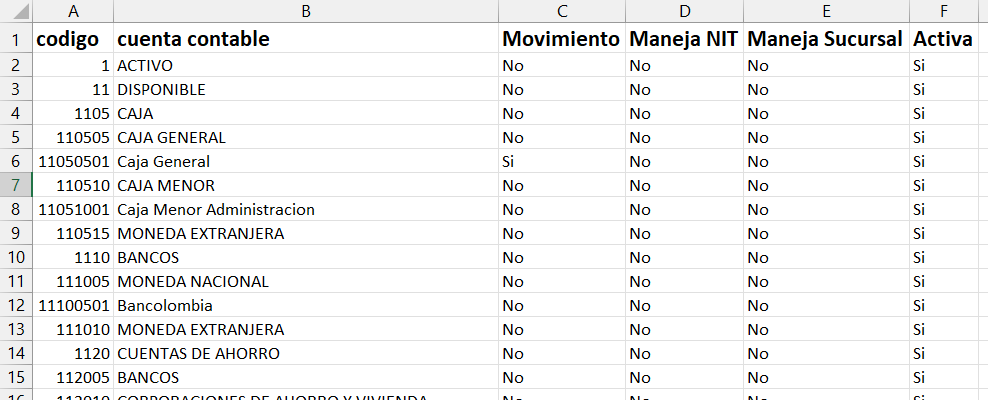The height and width of the screenshot is (400, 988).
Task: Click the 'codigo' header cell
Action: [x=73, y=40]
